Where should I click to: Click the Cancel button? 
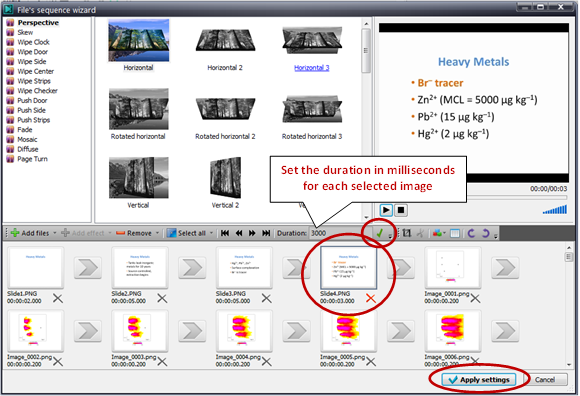click(x=545, y=380)
